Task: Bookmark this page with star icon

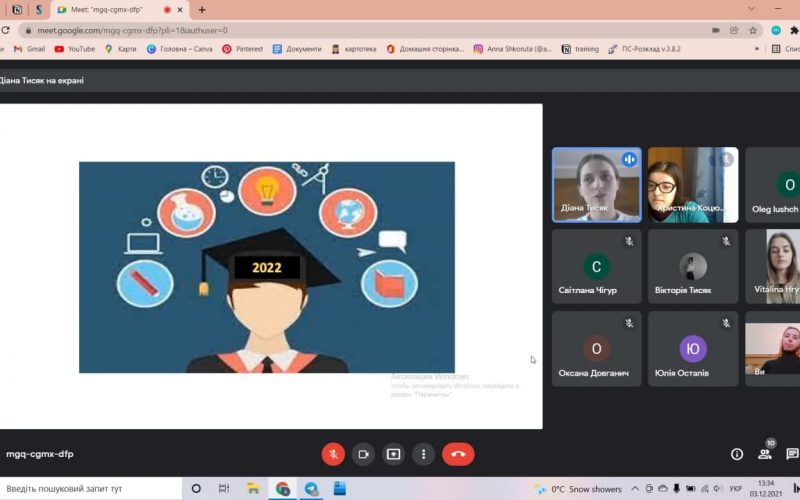Action: pyautogui.click(x=753, y=30)
